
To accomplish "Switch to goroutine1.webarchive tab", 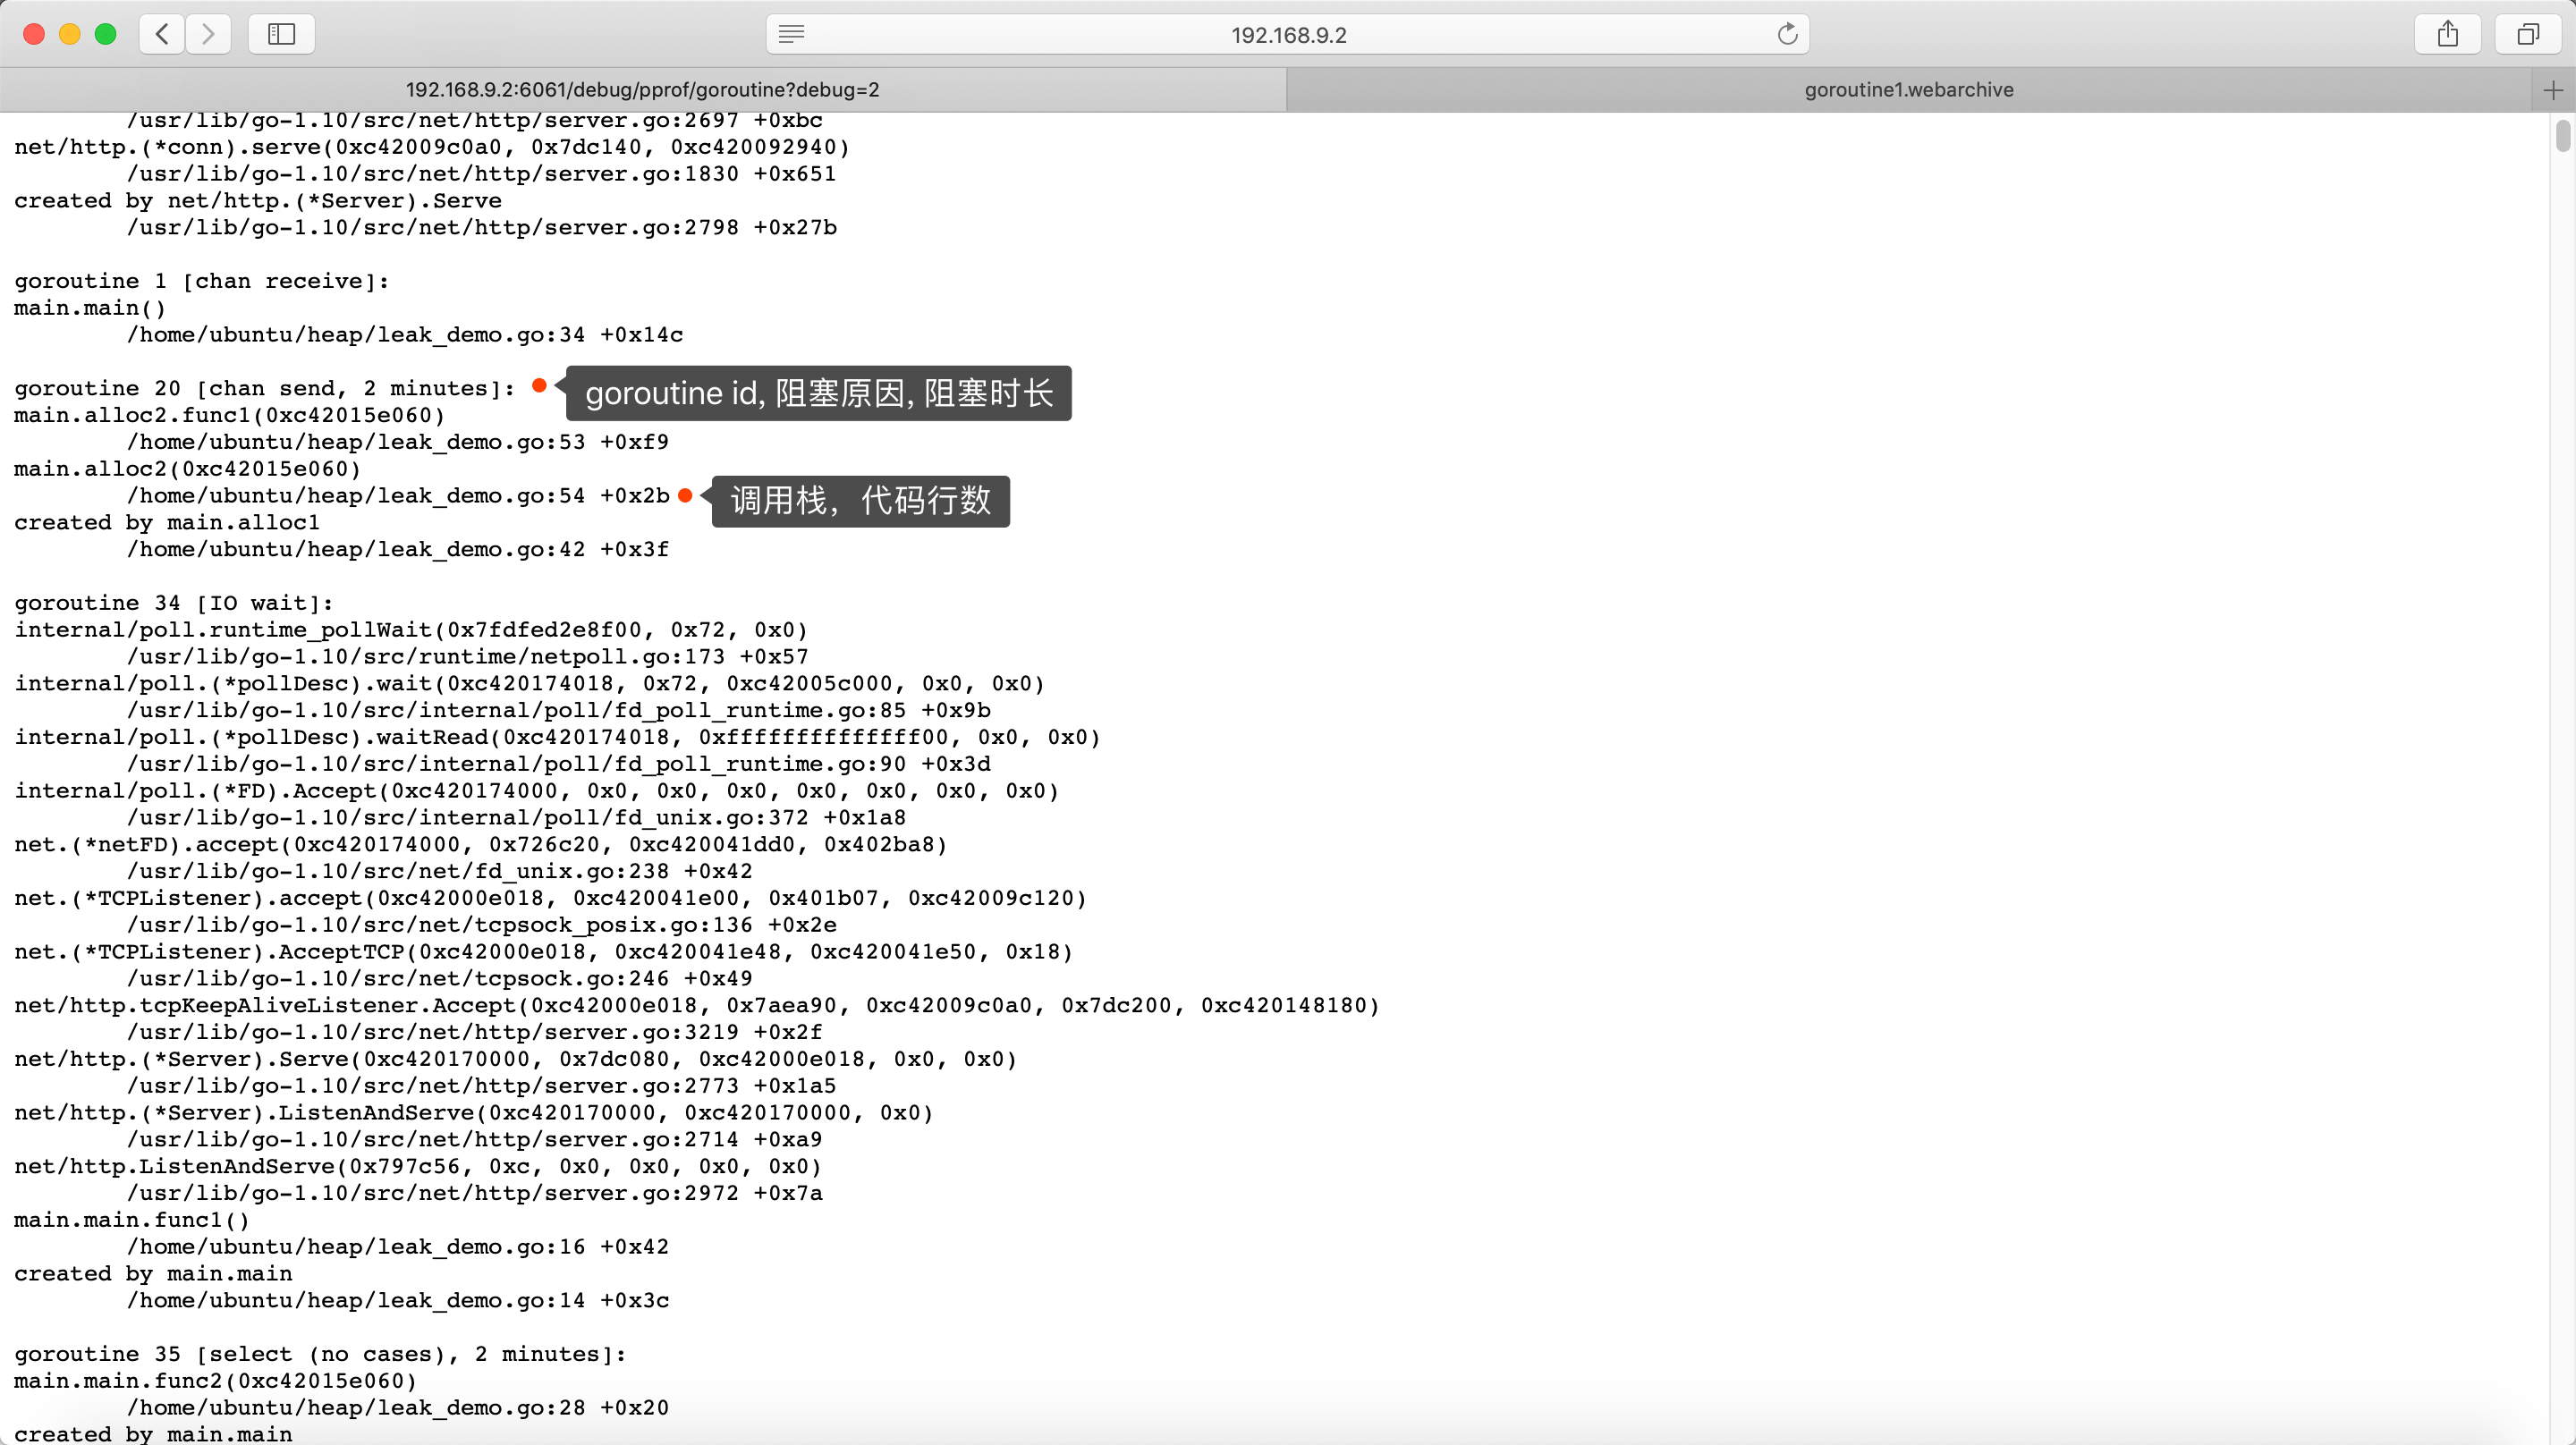I will pos(1908,90).
